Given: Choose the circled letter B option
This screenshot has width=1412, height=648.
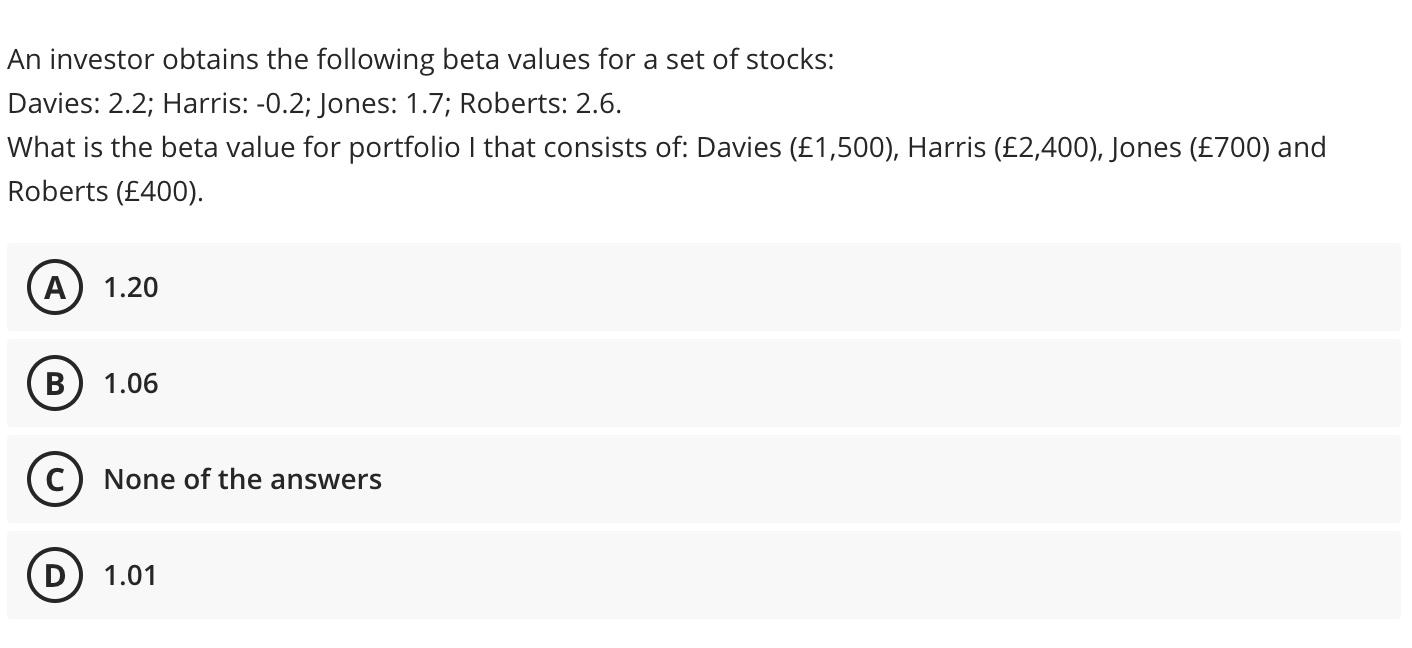Looking at the screenshot, I should click(55, 383).
